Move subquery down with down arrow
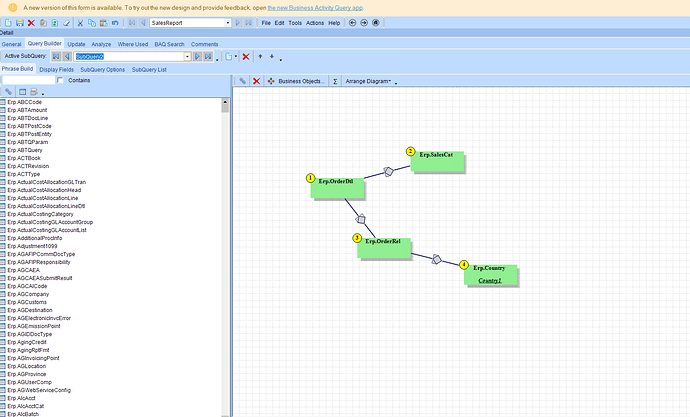 click(x=272, y=56)
